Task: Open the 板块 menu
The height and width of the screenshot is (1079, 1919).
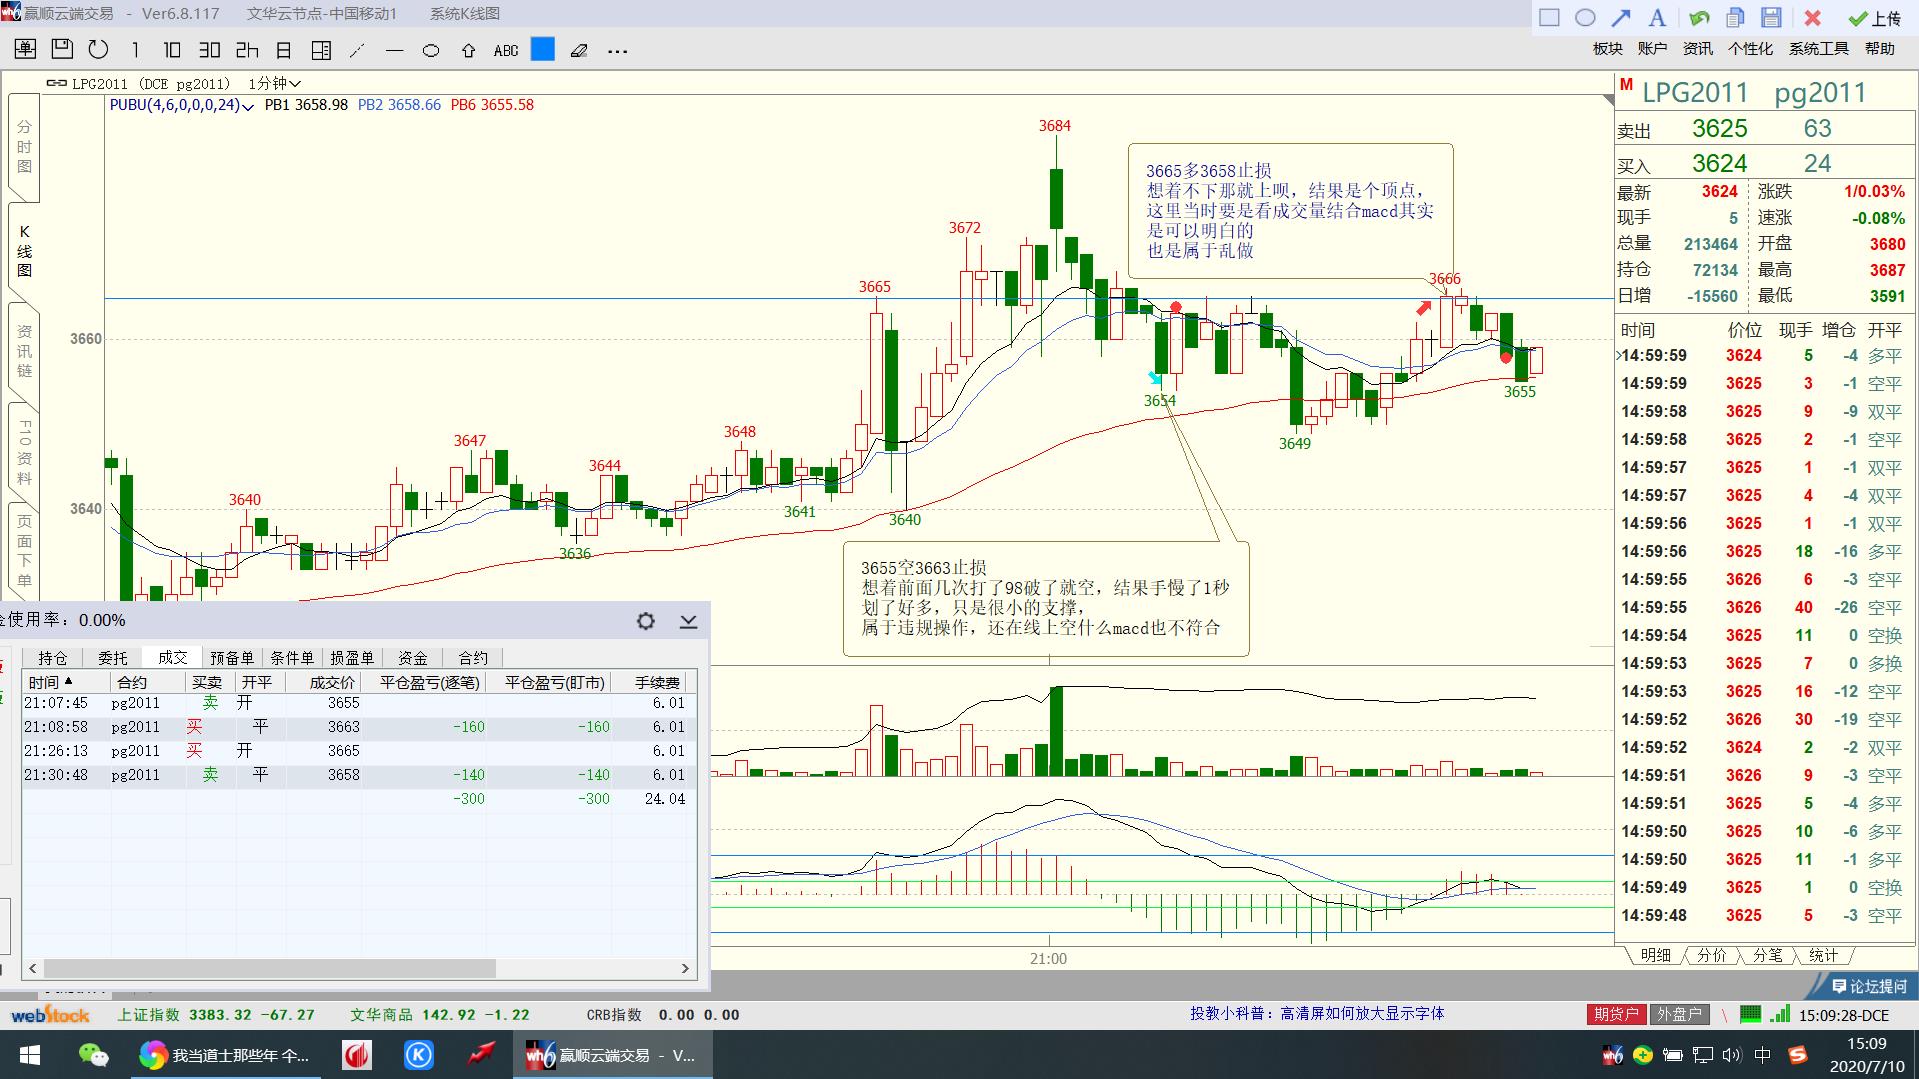Action: point(1607,48)
